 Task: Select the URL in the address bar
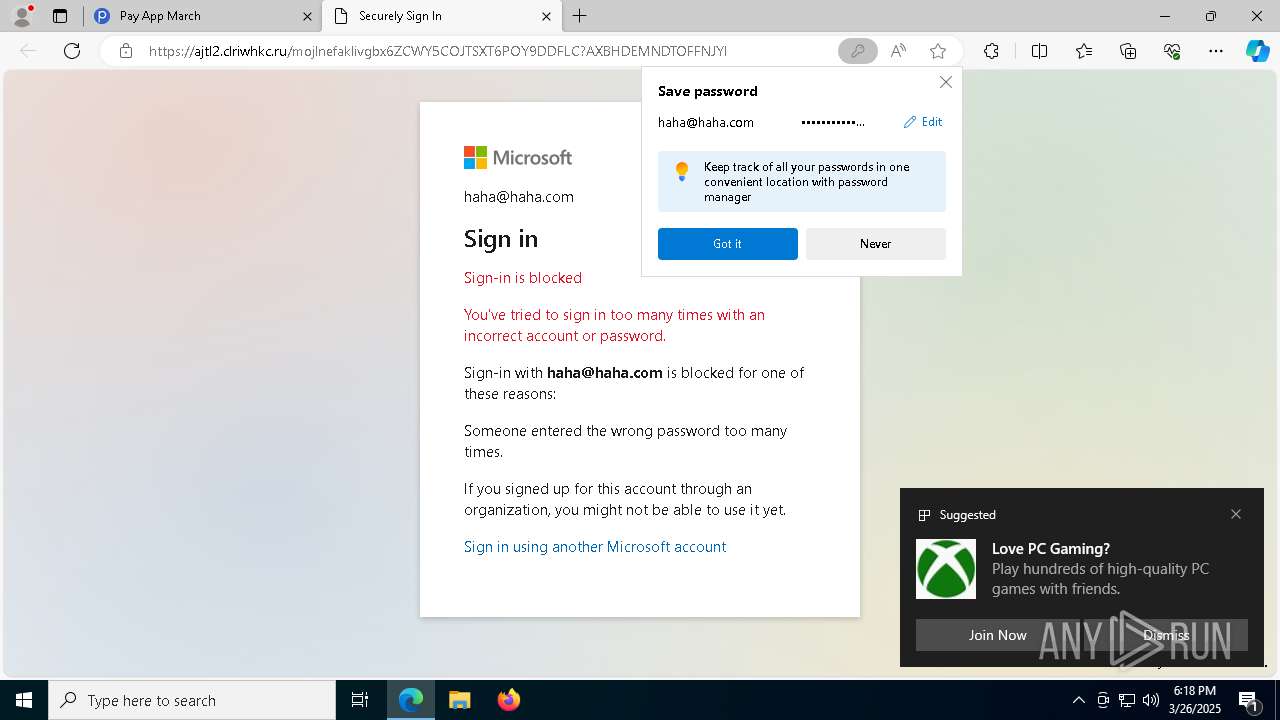pyautogui.click(x=438, y=51)
